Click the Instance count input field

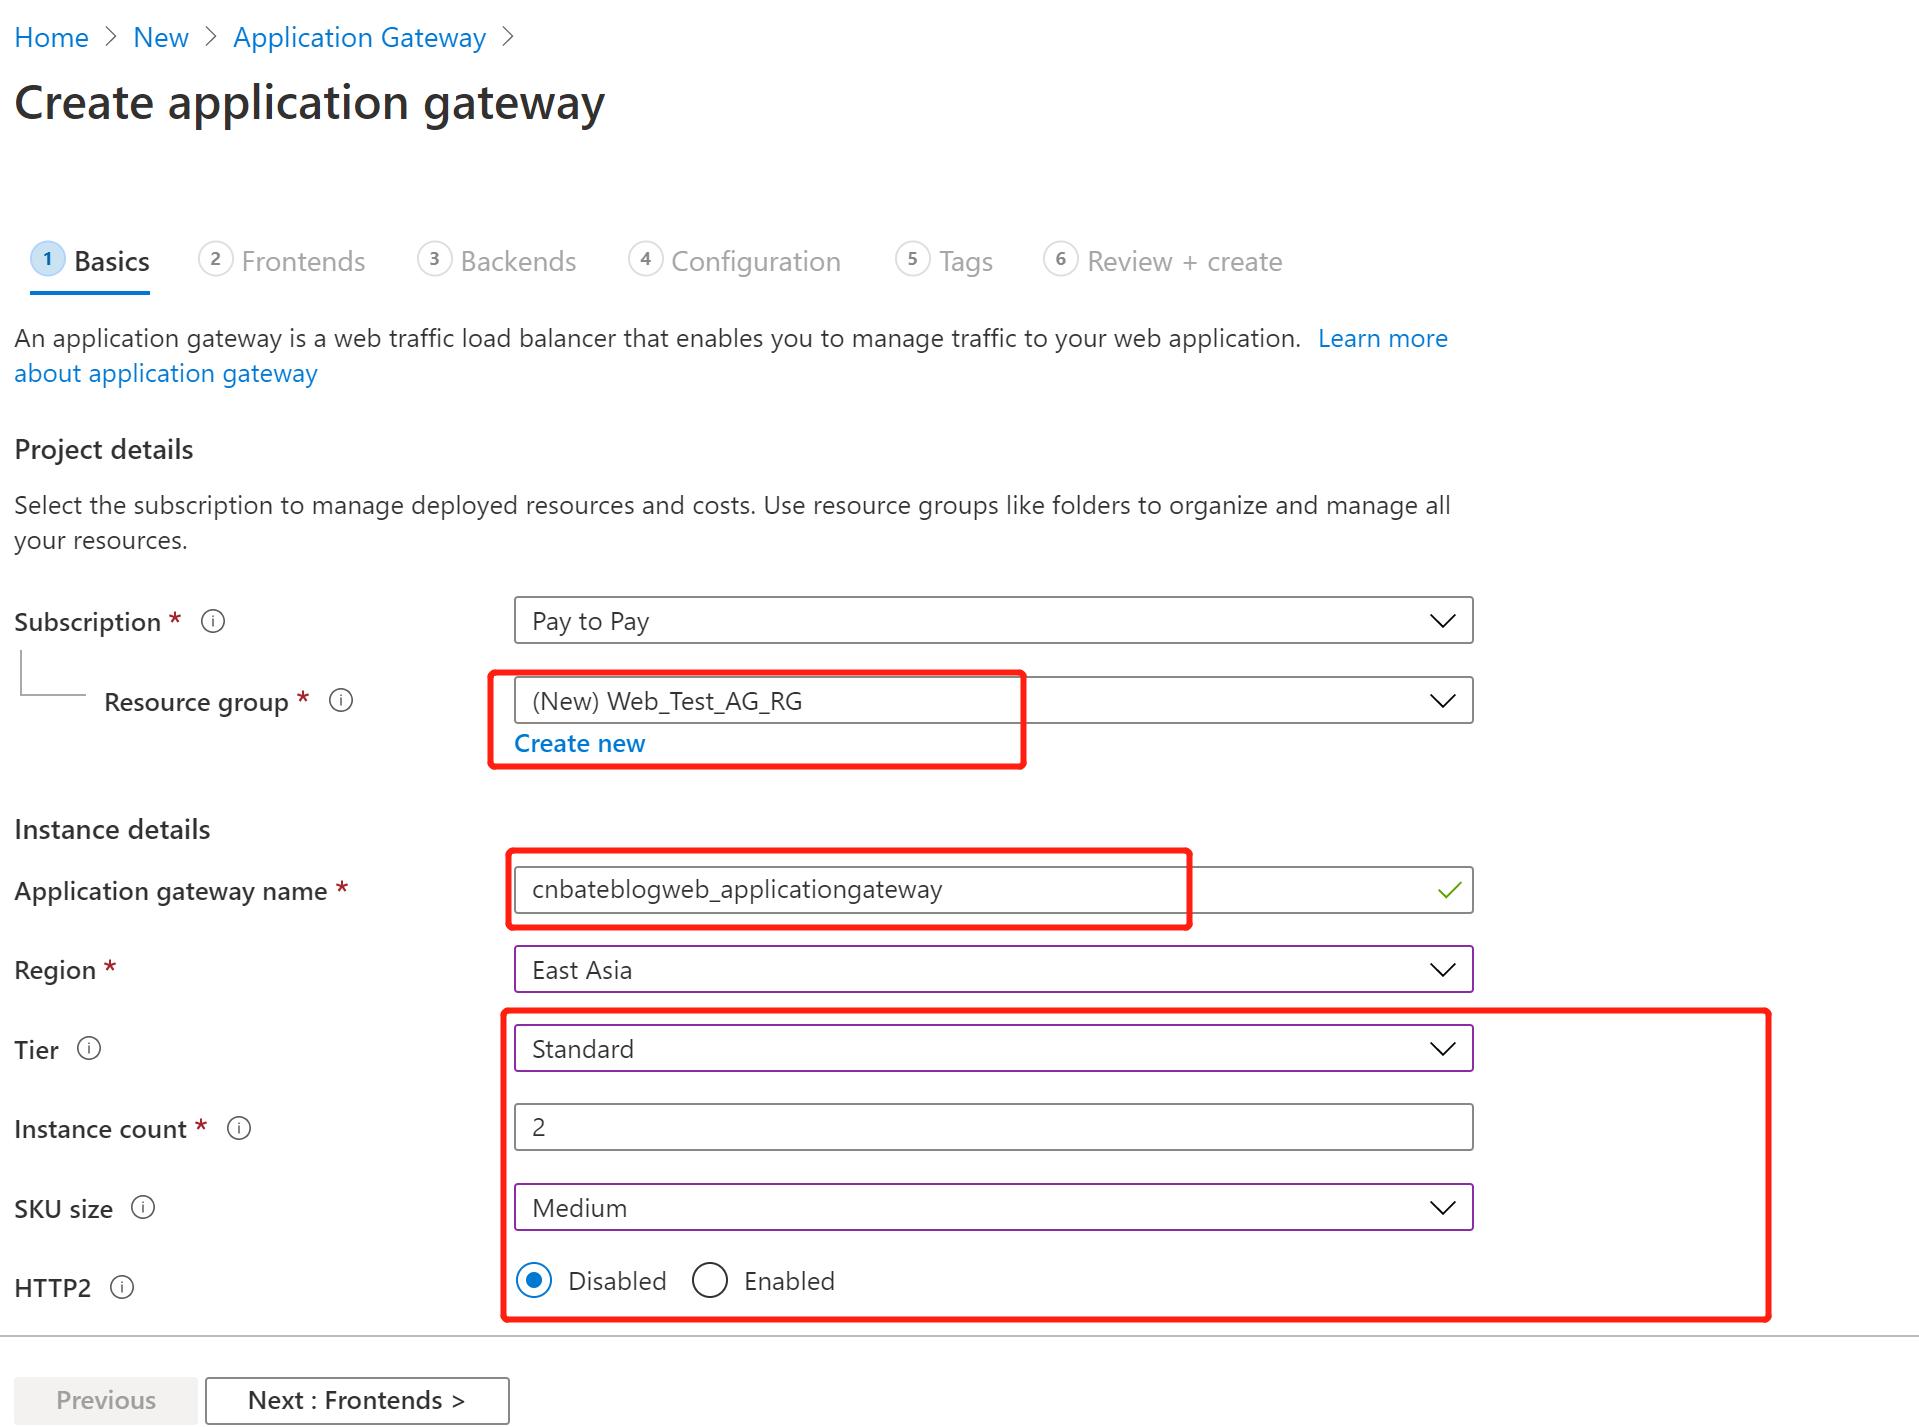(x=993, y=1126)
